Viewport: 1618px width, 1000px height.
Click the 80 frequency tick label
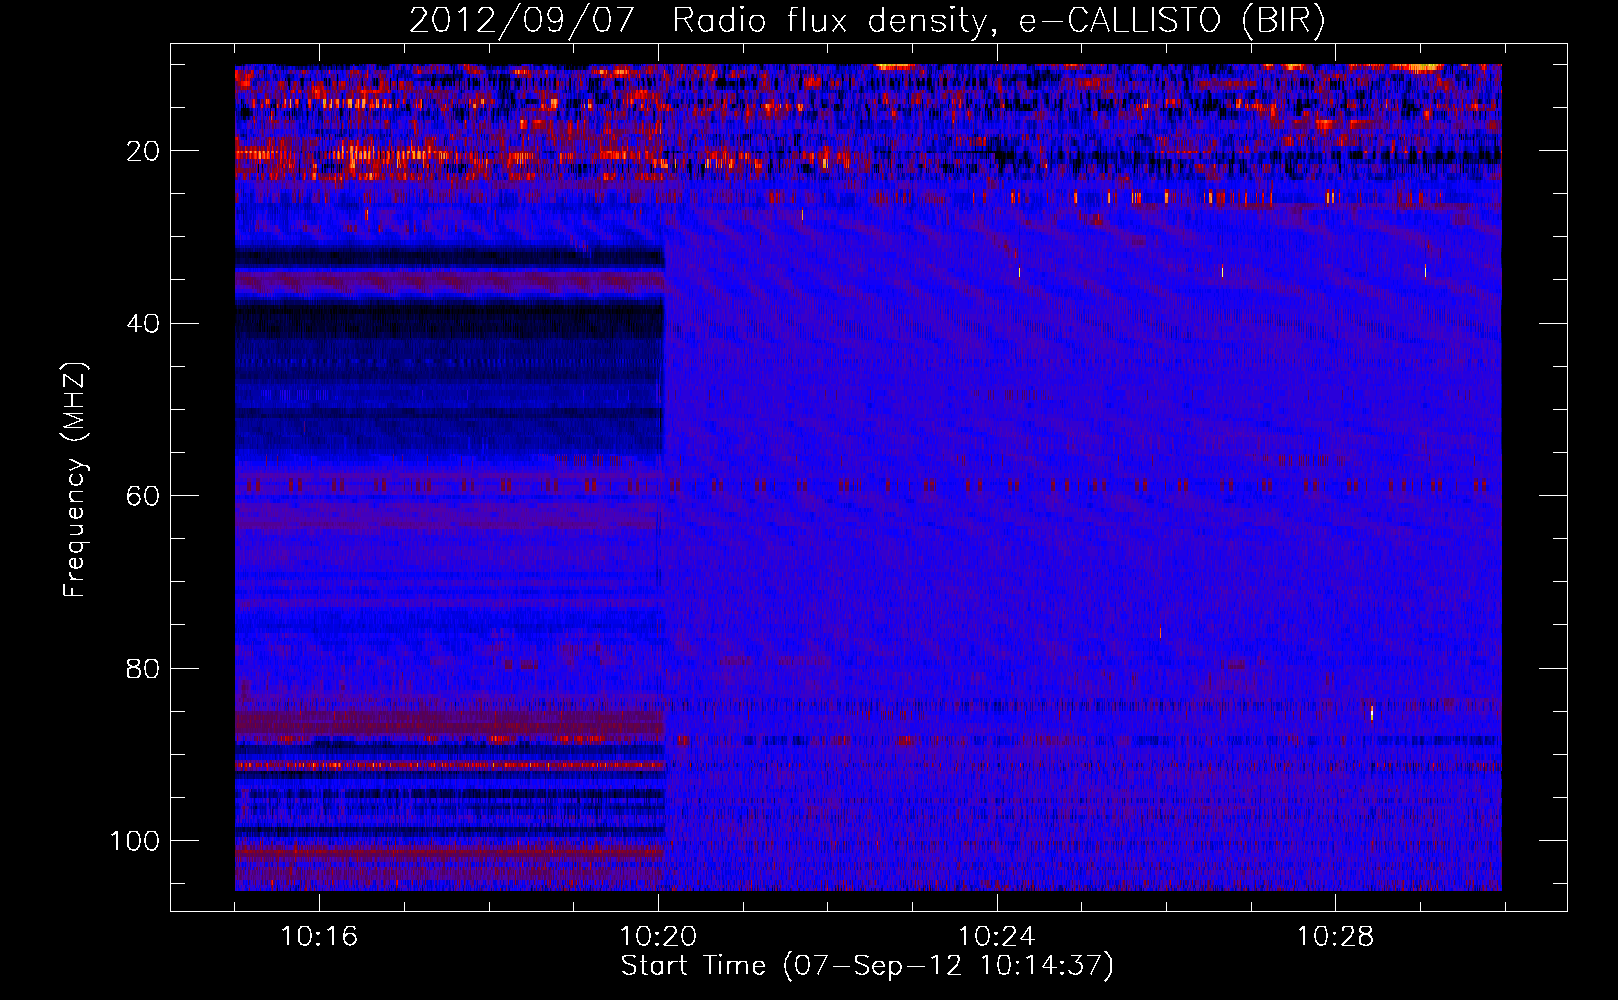tap(144, 669)
